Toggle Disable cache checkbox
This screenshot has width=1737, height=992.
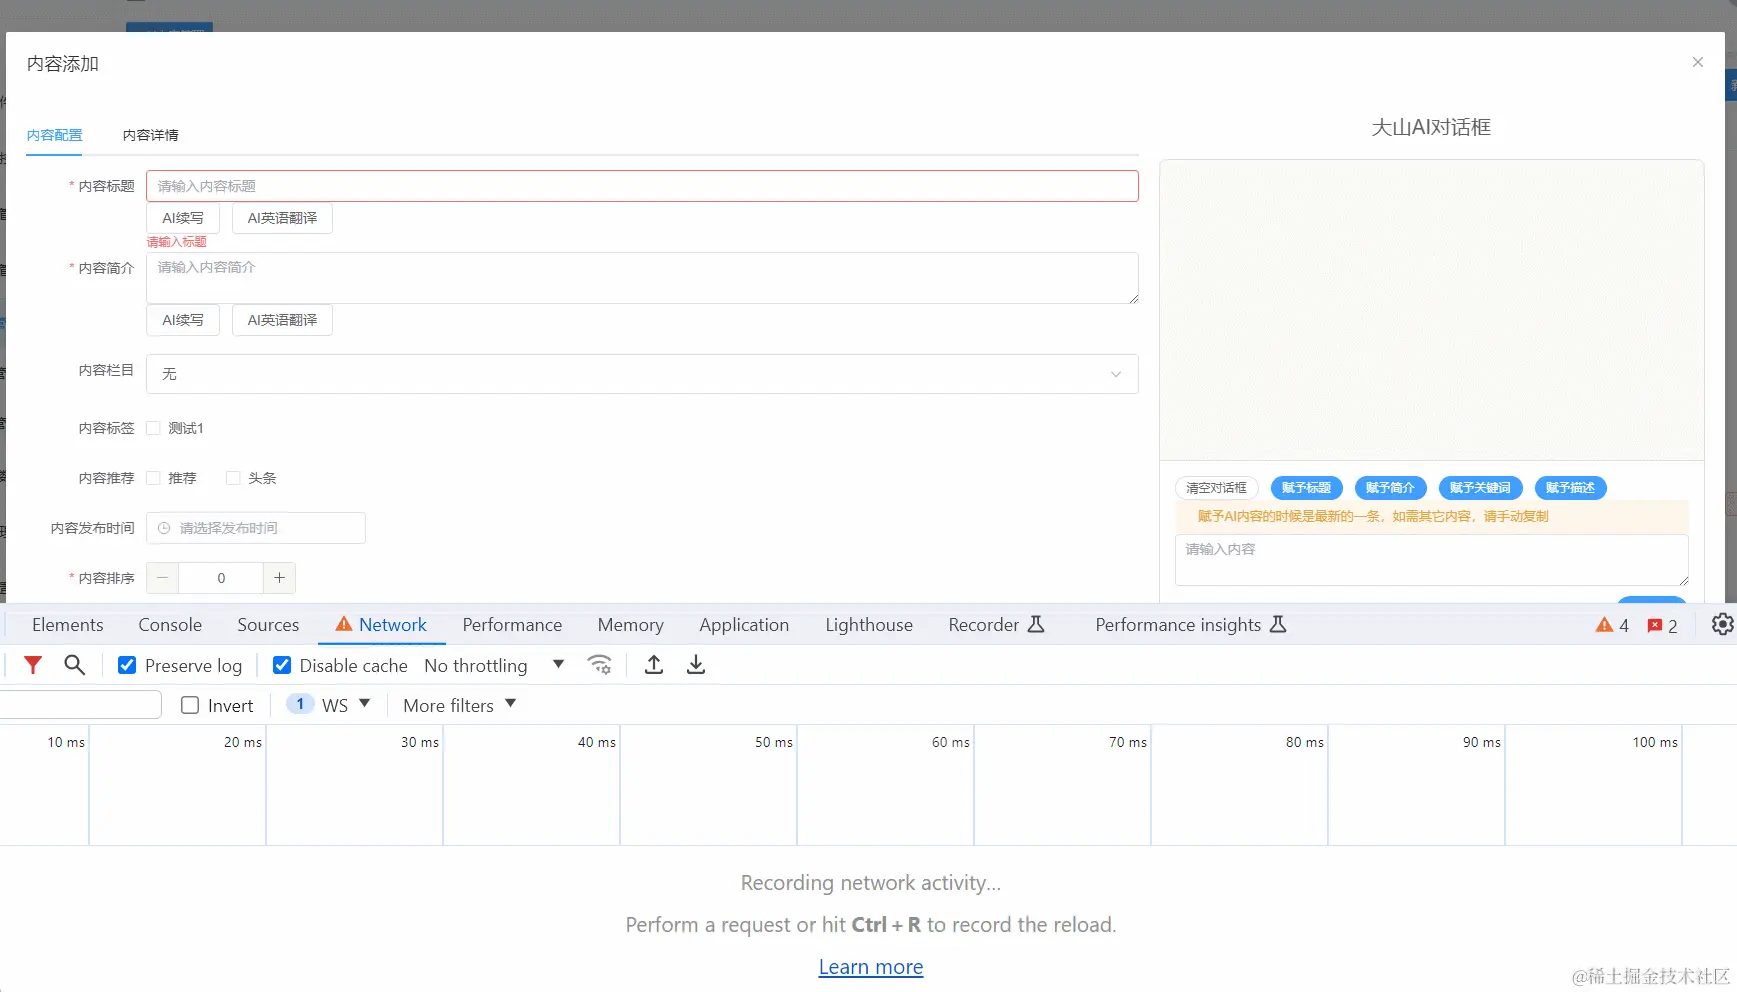pos(282,665)
